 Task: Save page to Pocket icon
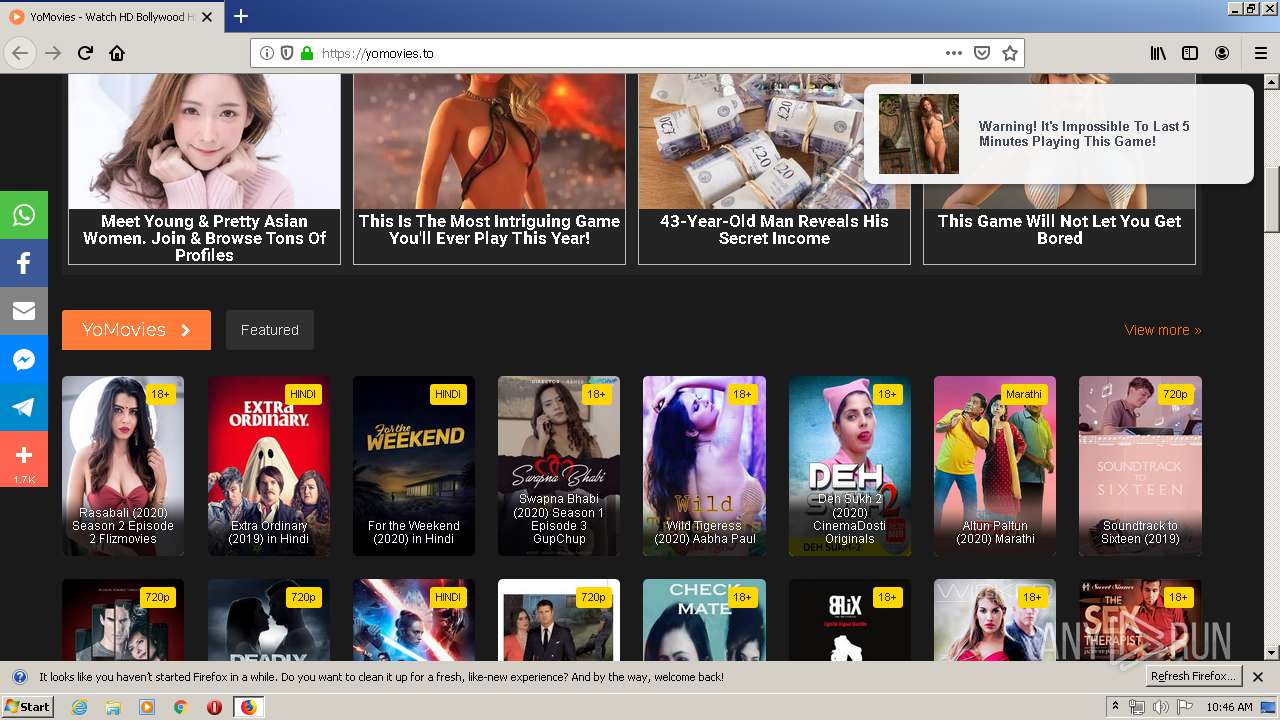[982, 53]
